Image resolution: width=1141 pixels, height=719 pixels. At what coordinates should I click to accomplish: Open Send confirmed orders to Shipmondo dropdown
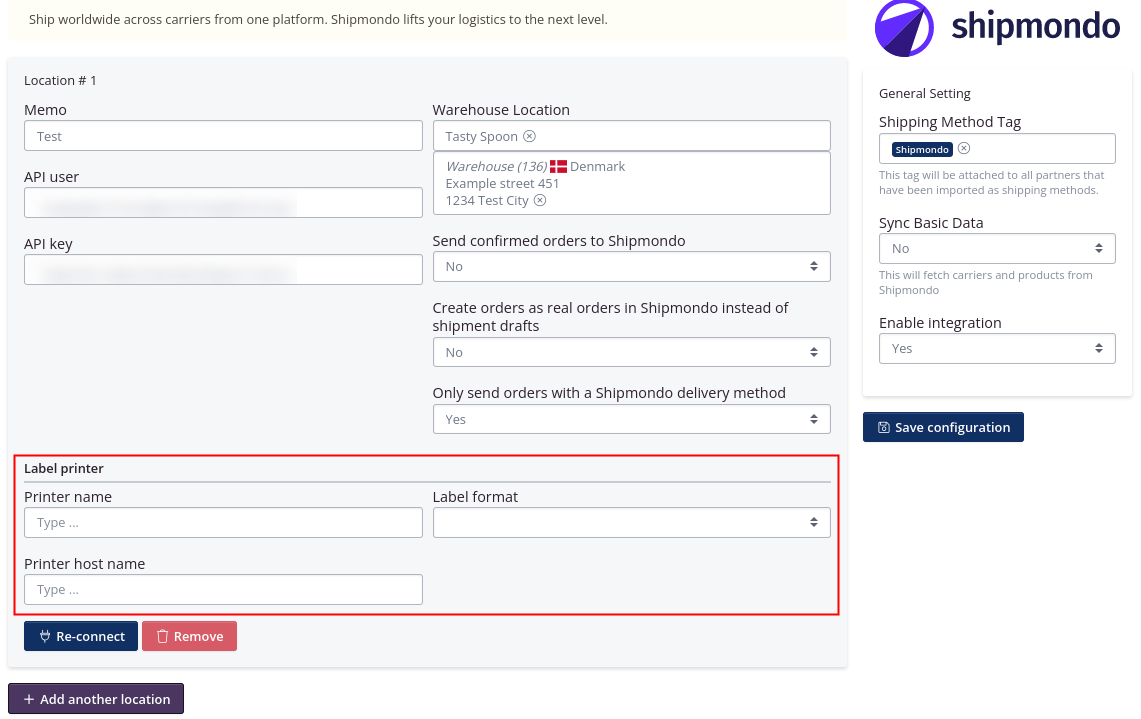(631, 267)
